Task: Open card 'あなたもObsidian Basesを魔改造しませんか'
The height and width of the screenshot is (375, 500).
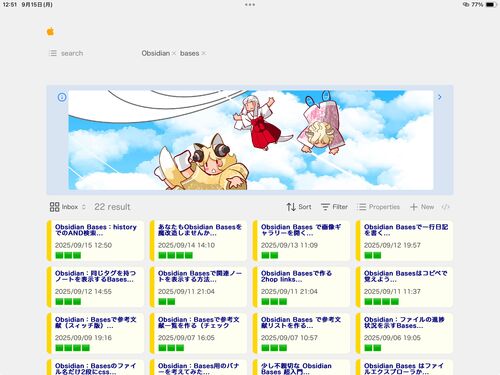Action: pos(199,240)
